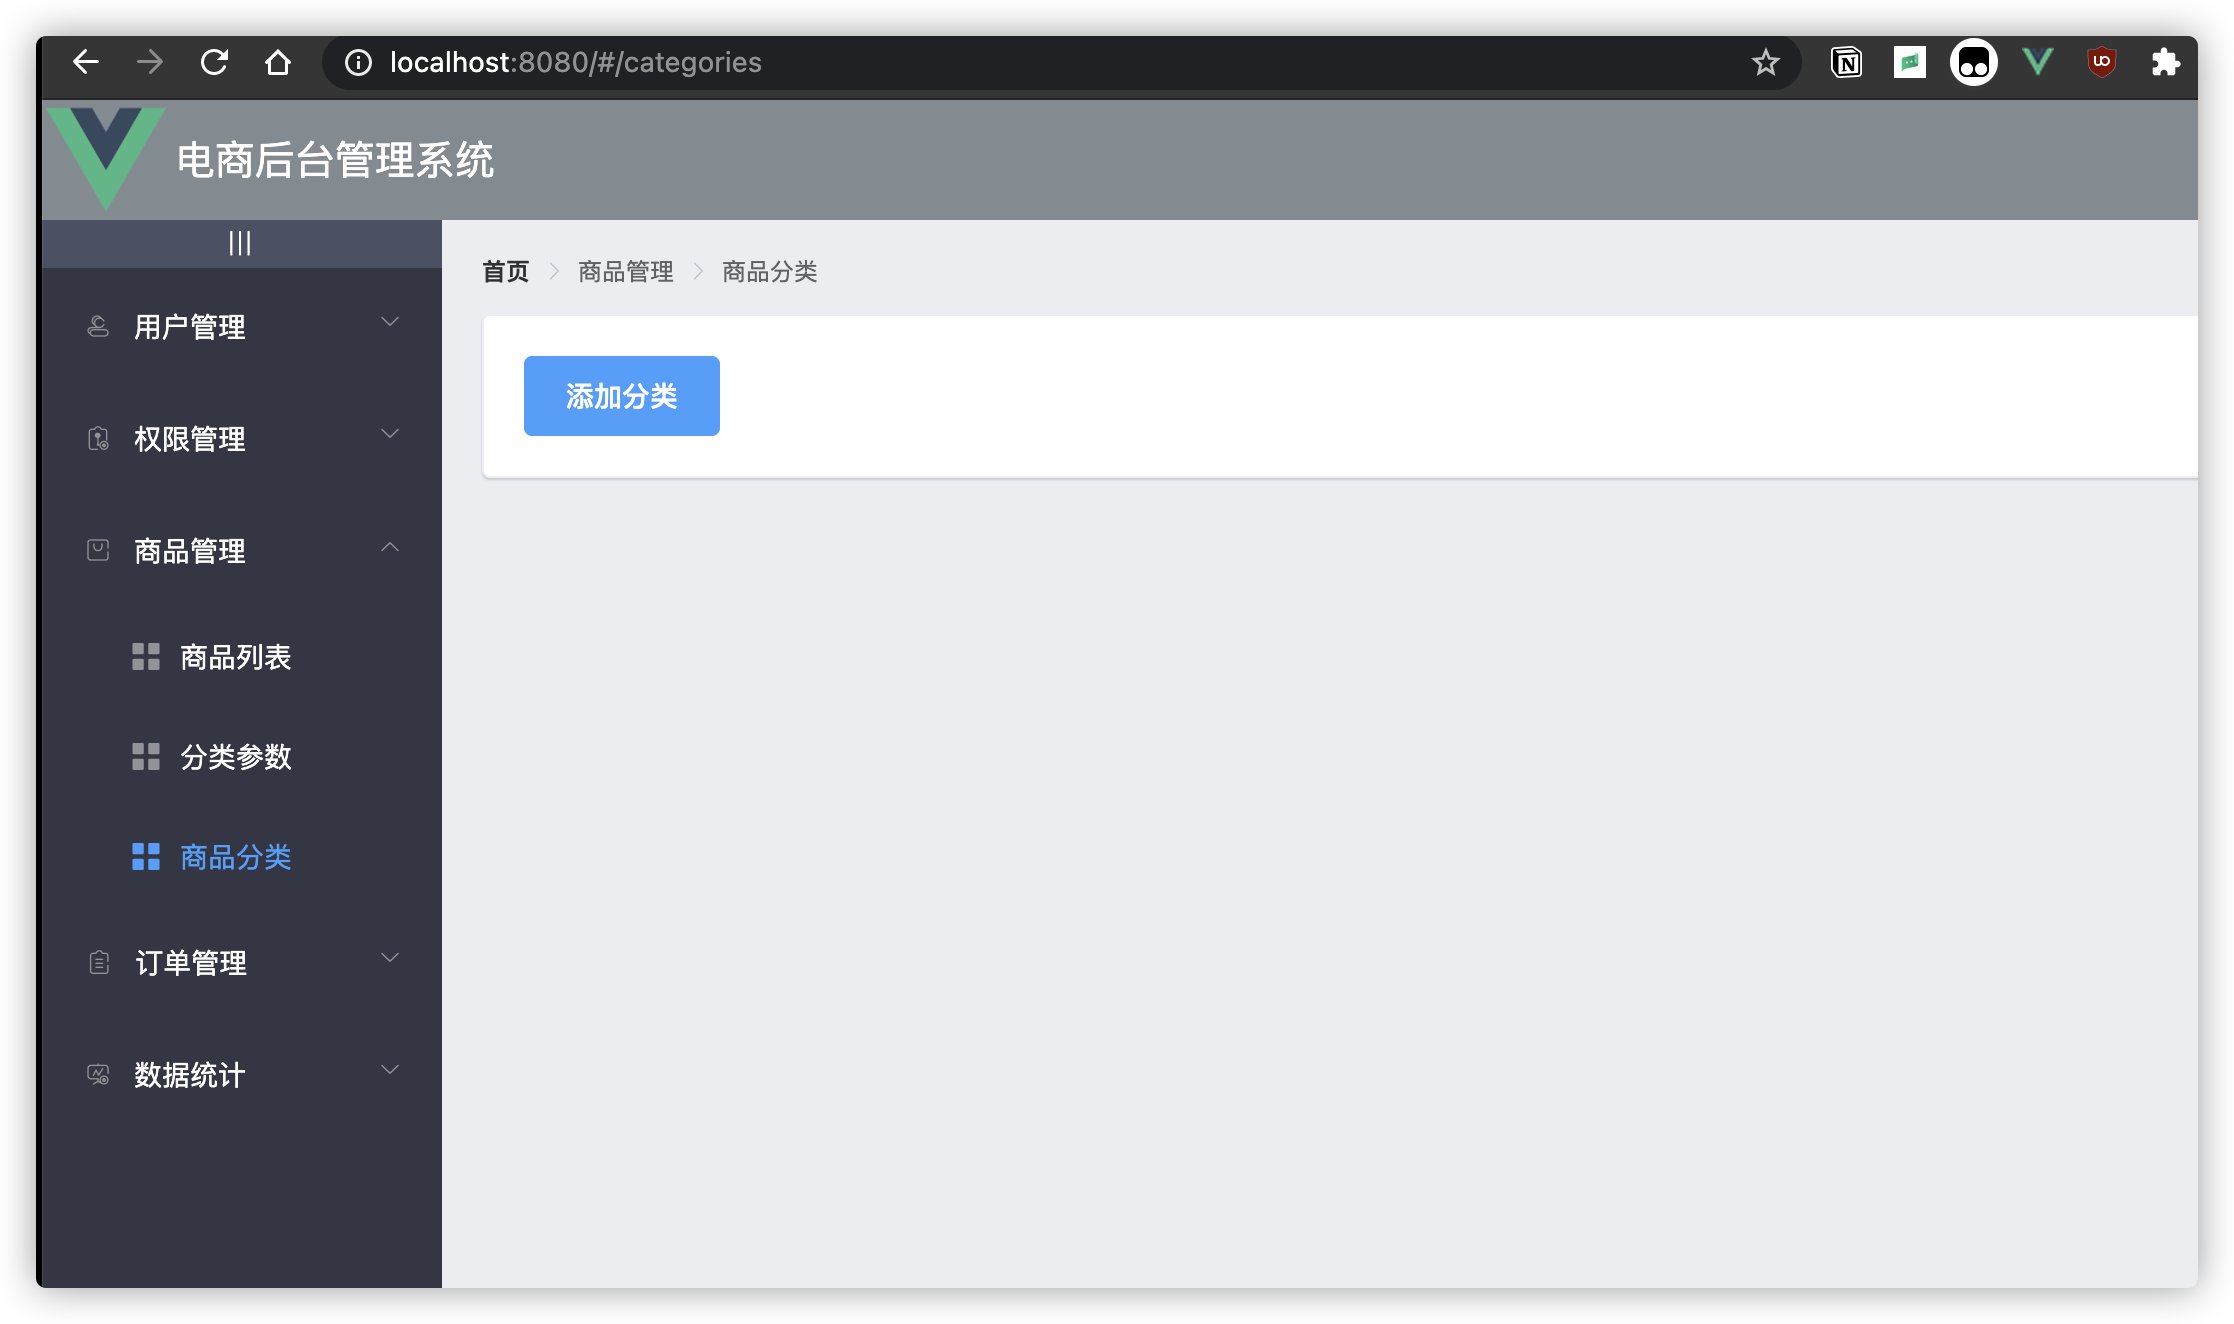The height and width of the screenshot is (1324, 2234).
Task: Click the 订单管理 clipboard icon
Action: (x=98, y=962)
